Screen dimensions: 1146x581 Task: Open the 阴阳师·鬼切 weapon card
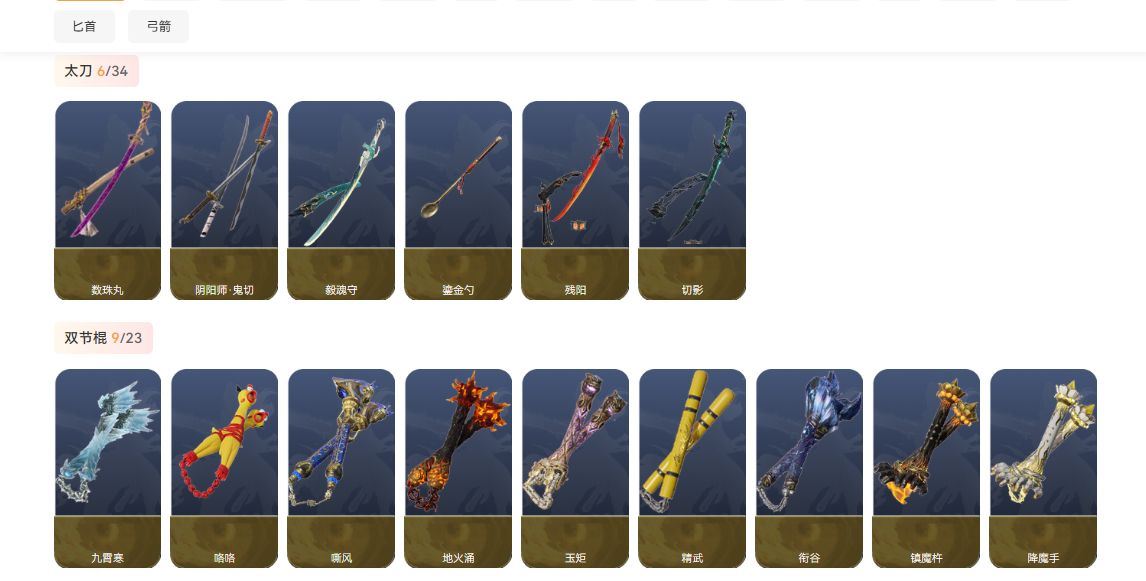[224, 200]
